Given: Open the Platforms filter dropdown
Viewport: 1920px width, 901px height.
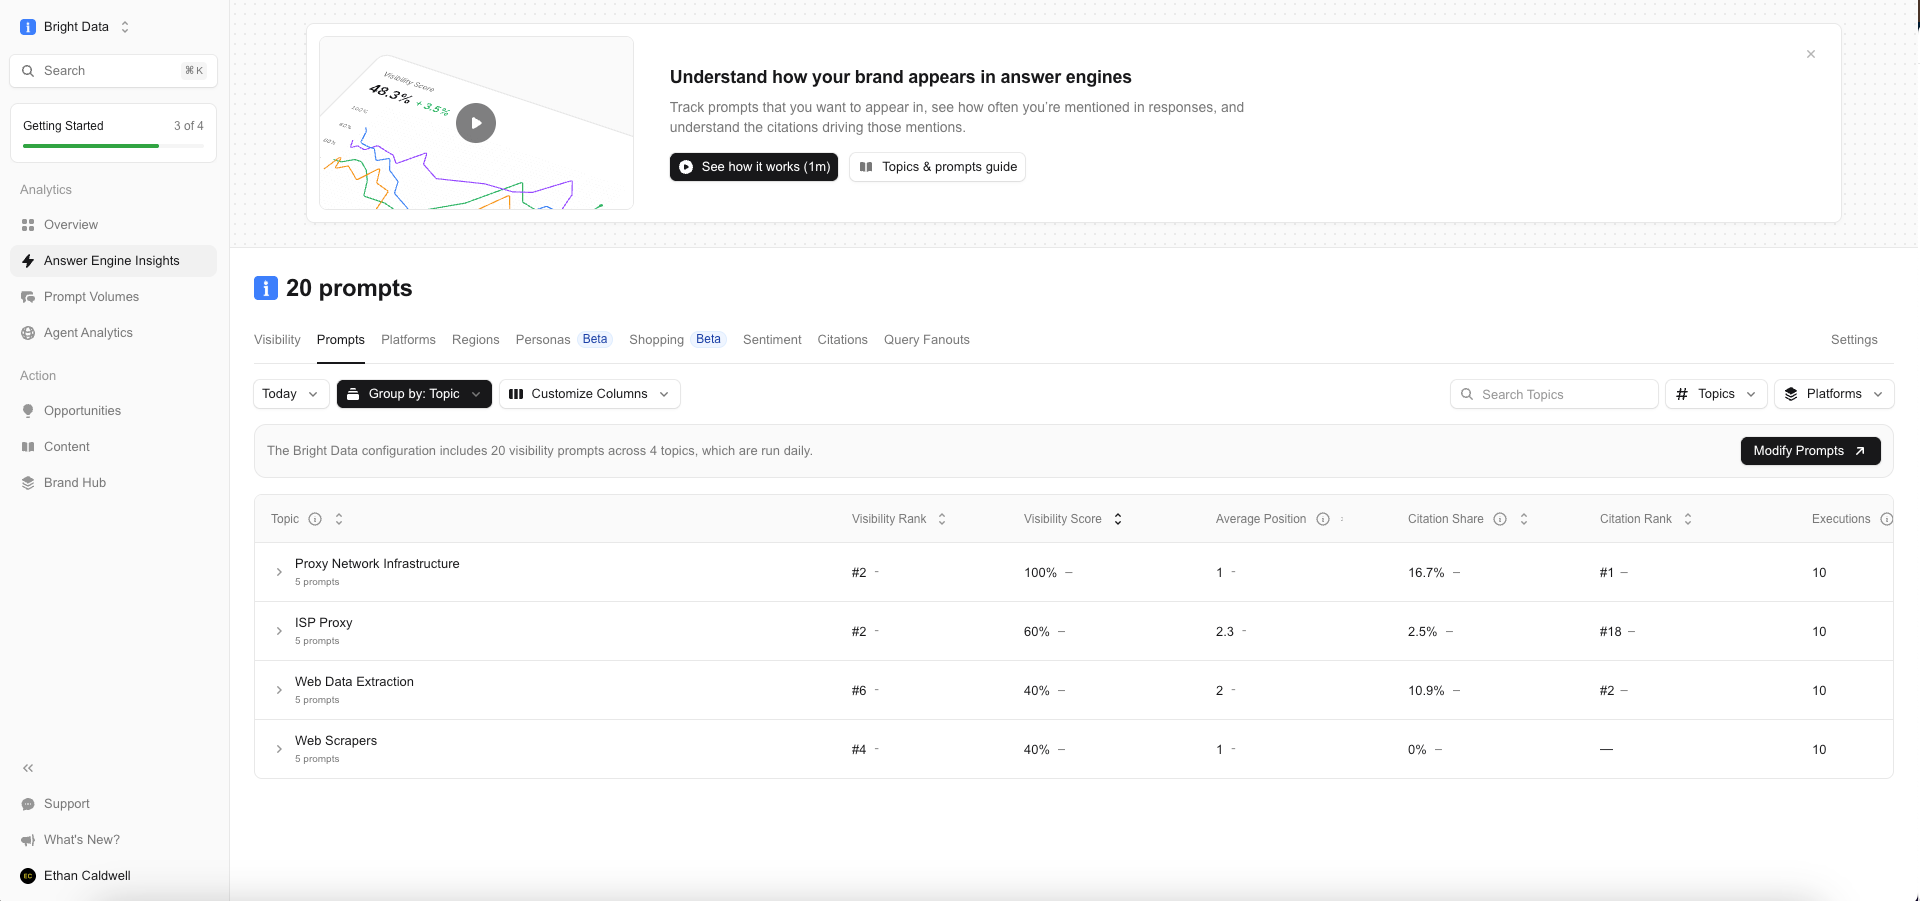Looking at the screenshot, I should [x=1834, y=394].
